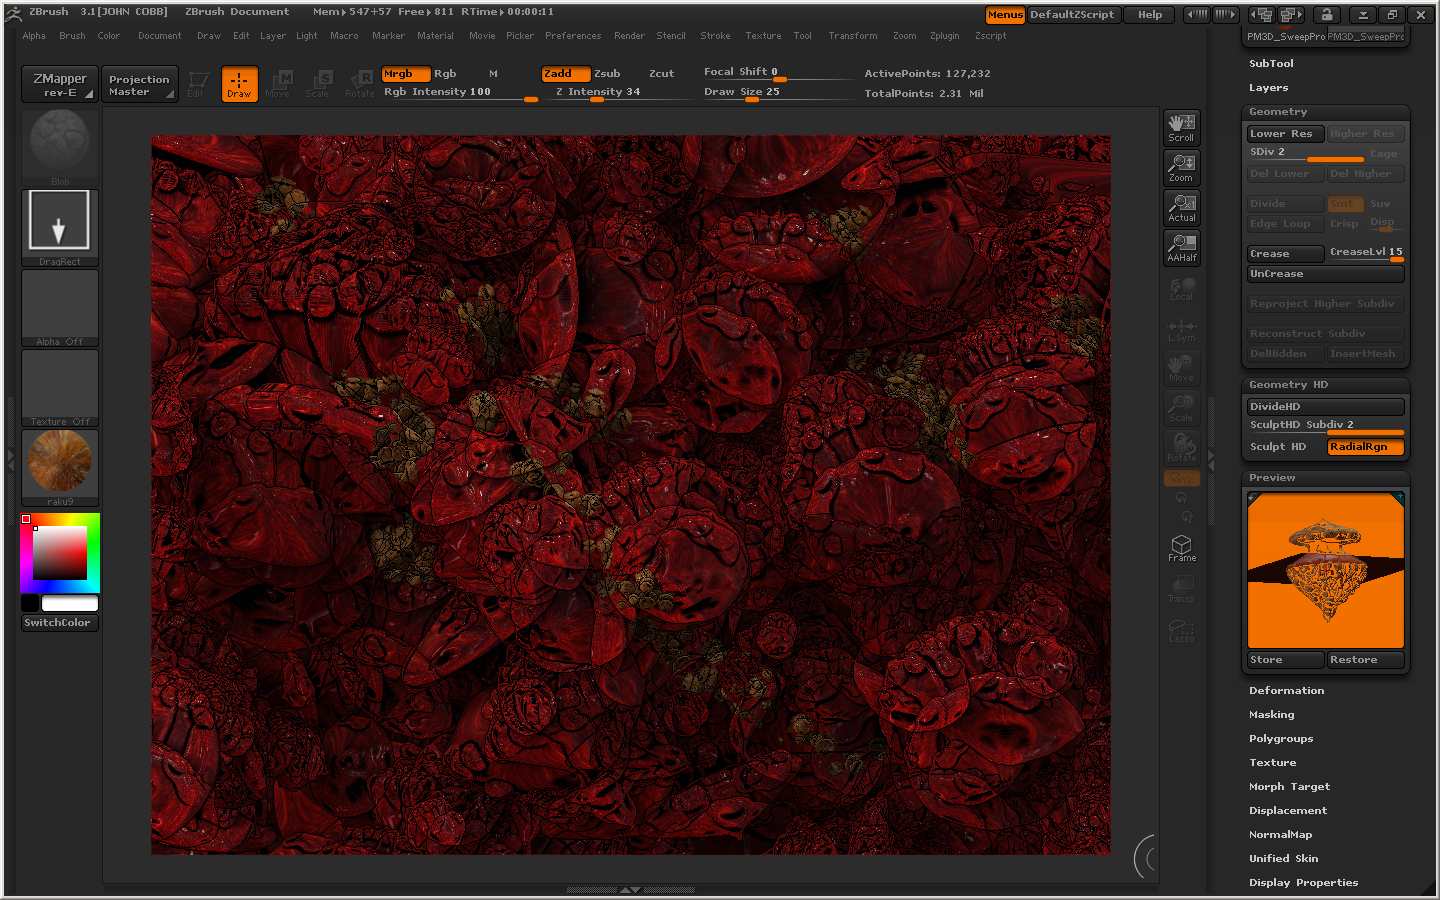The height and width of the screenshot is (900, 1440).
Task: Click the Frame cube icon
Action: coord(1181,548)
